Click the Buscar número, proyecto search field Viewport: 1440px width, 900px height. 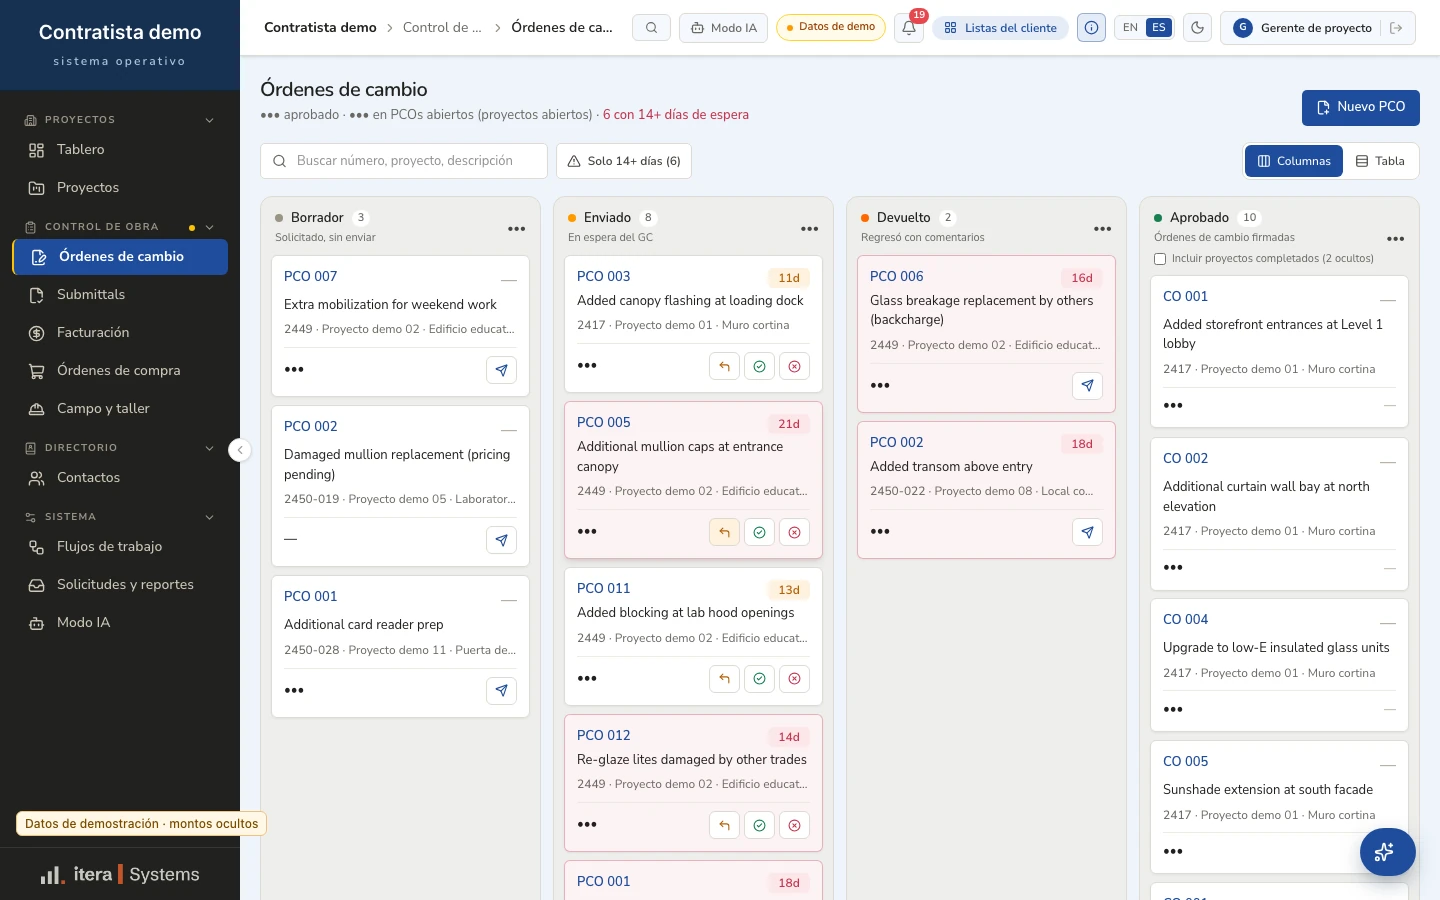[x=404, y=161]
